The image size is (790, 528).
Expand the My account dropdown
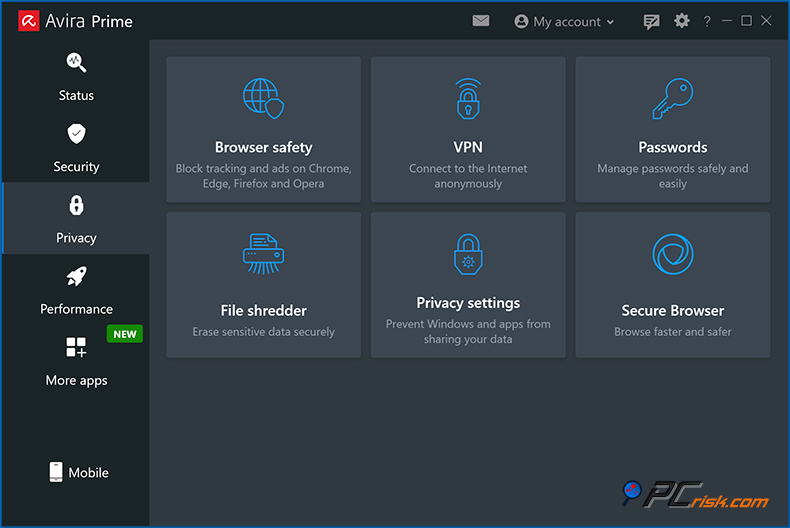(565, 21)
